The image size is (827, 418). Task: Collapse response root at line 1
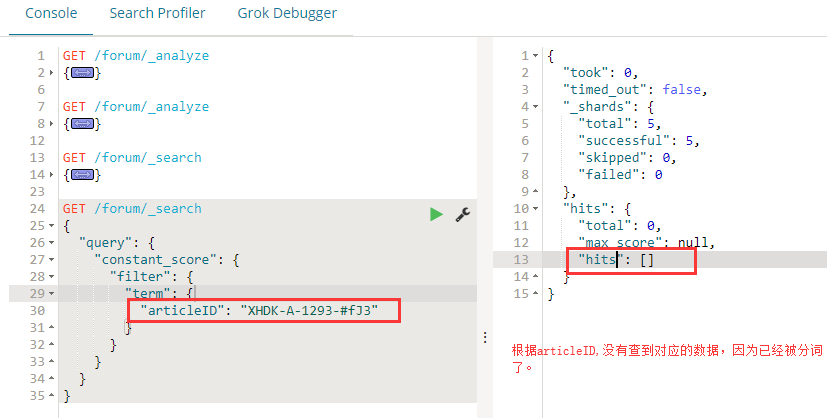(x=535, y=56)
